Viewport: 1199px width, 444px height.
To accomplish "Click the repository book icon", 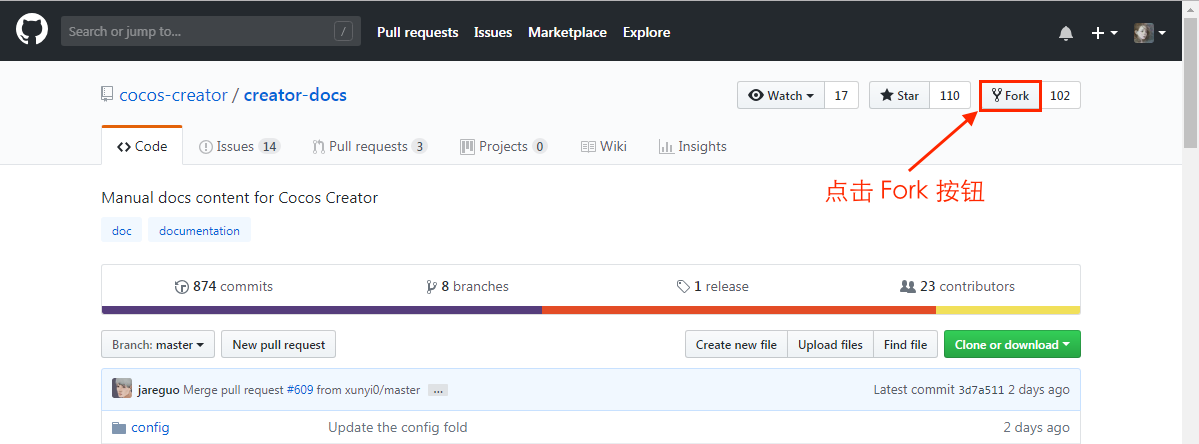I will click(x=107, y=95).
